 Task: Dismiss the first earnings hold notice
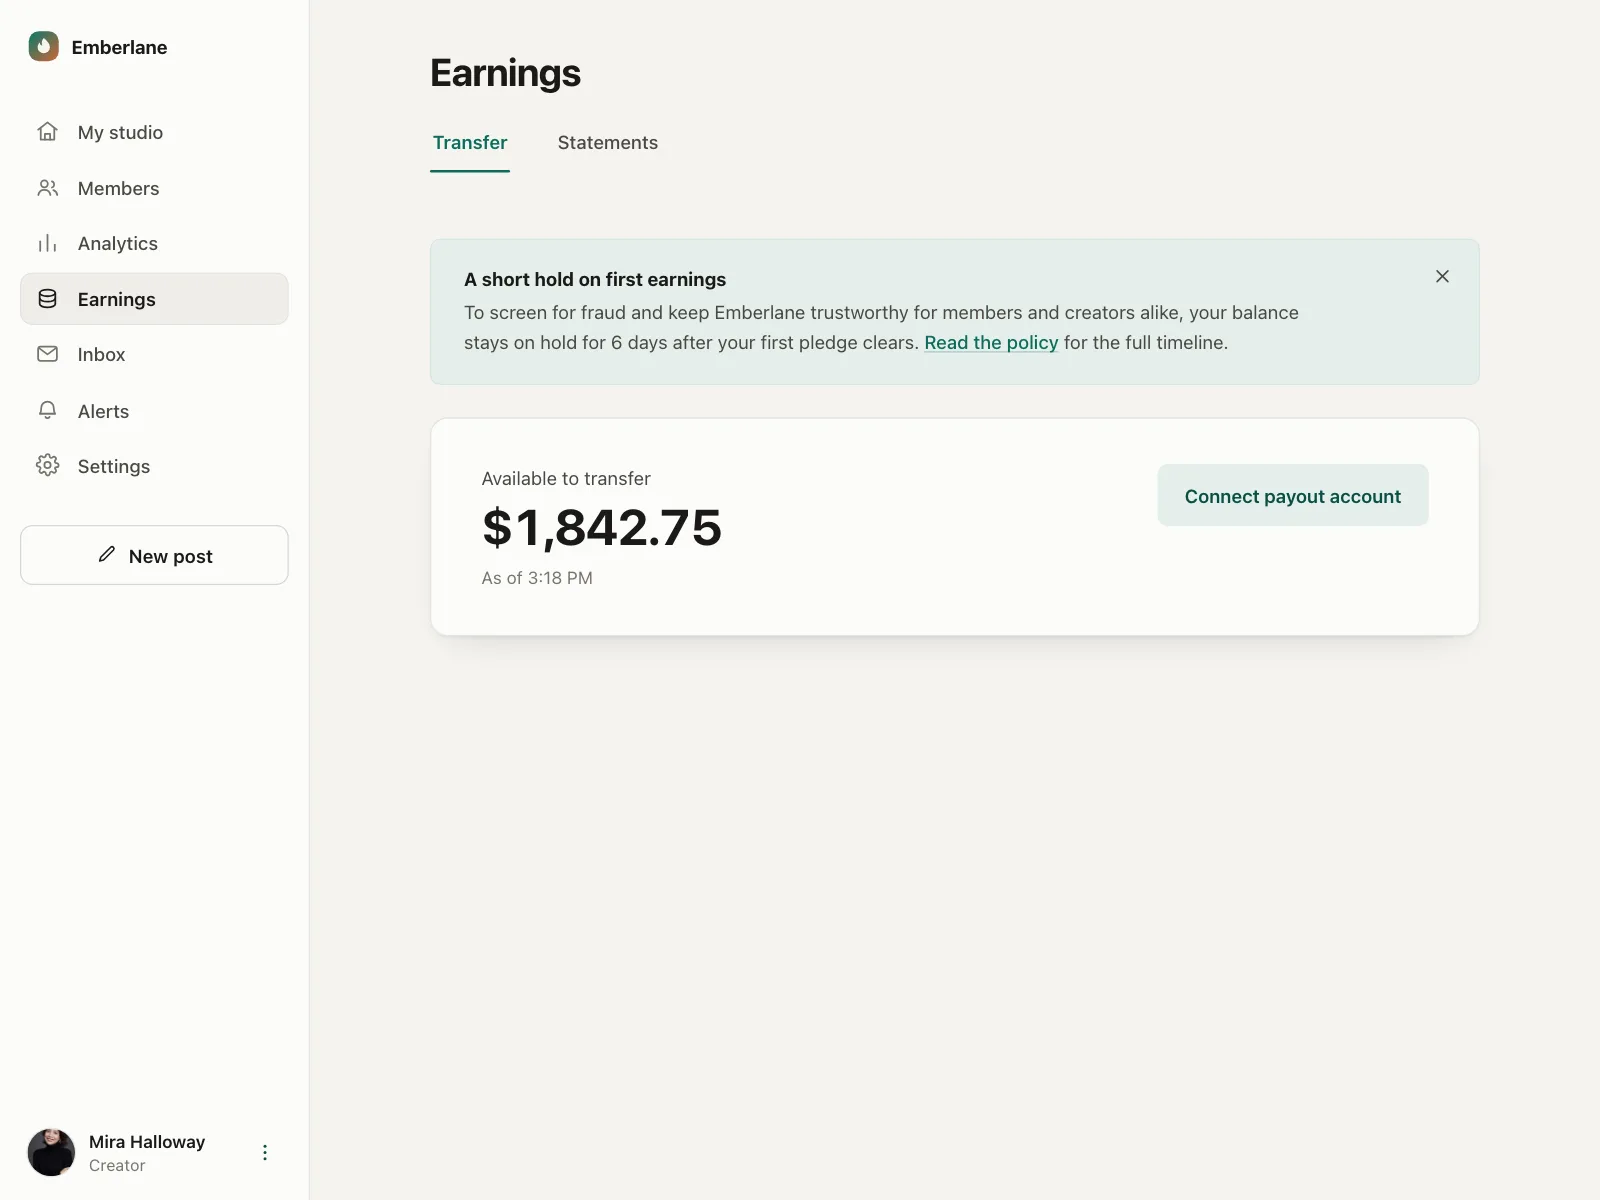1442,277
